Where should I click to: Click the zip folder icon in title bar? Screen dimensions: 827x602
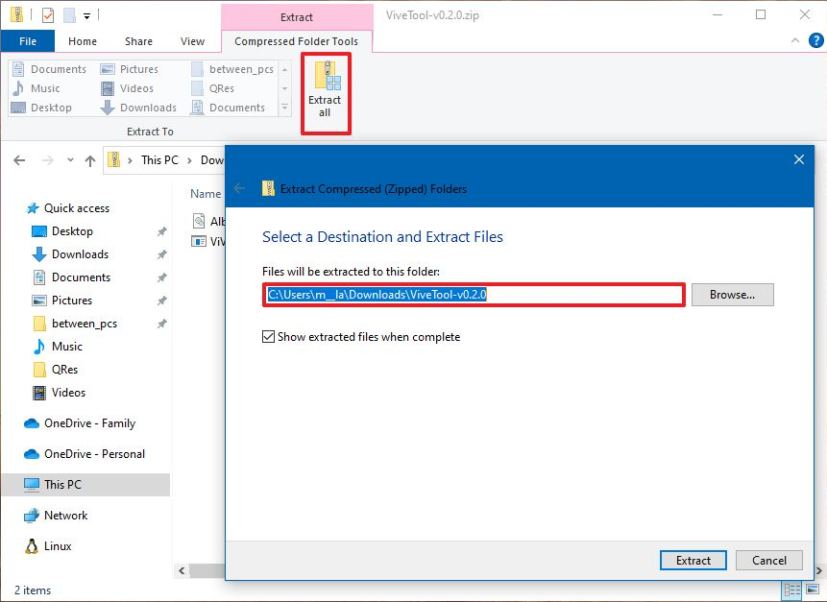17,15
